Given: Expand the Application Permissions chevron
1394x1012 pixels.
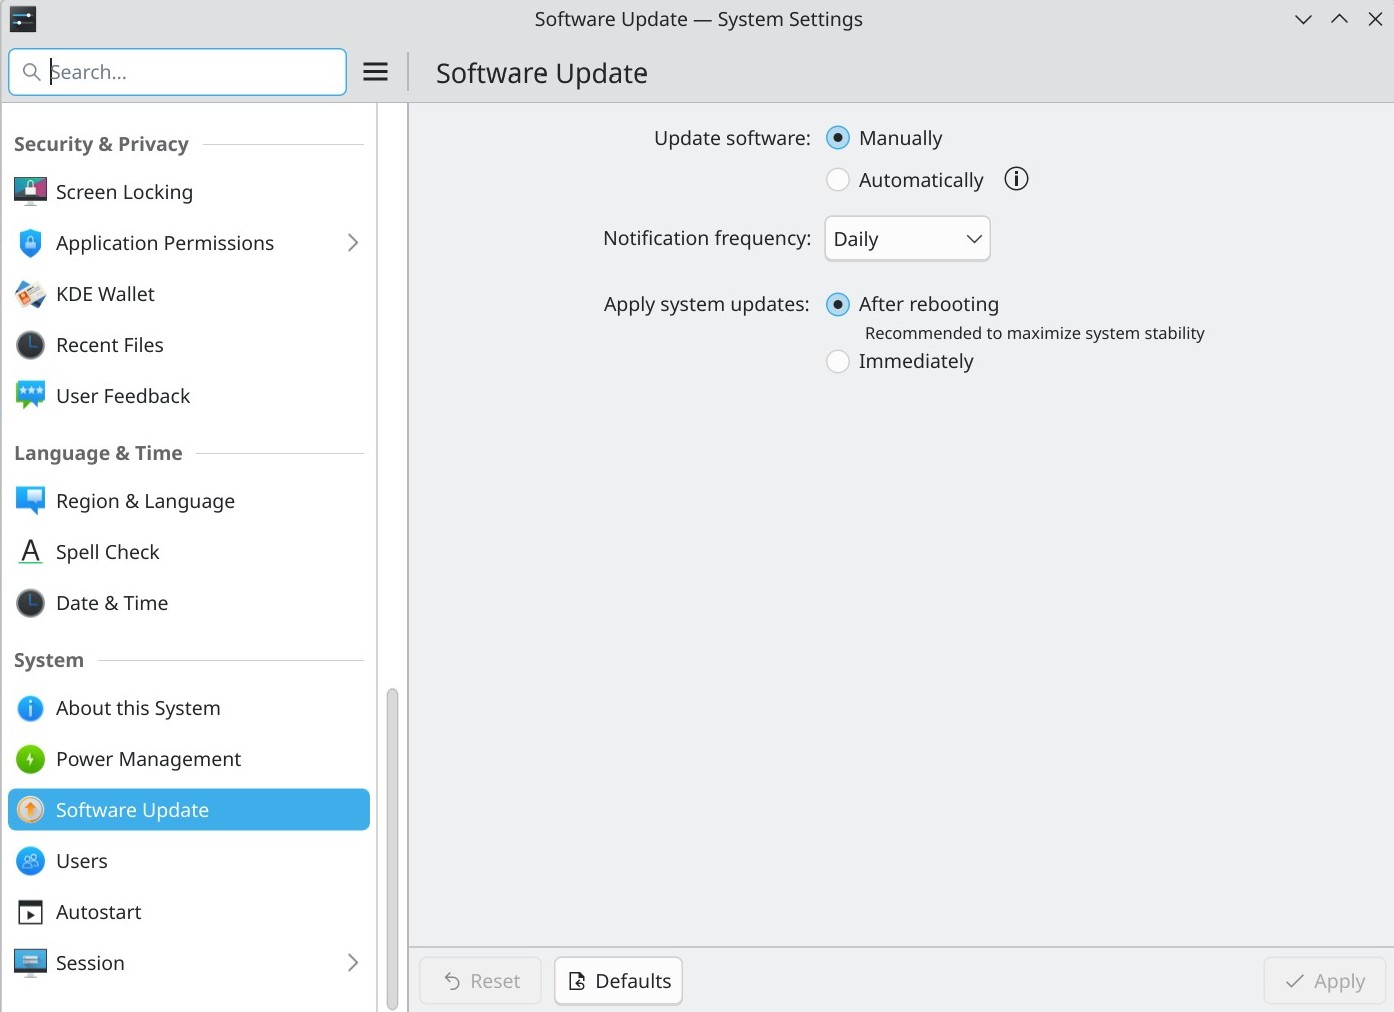Looking at the screenshot, I should [352, 243].
